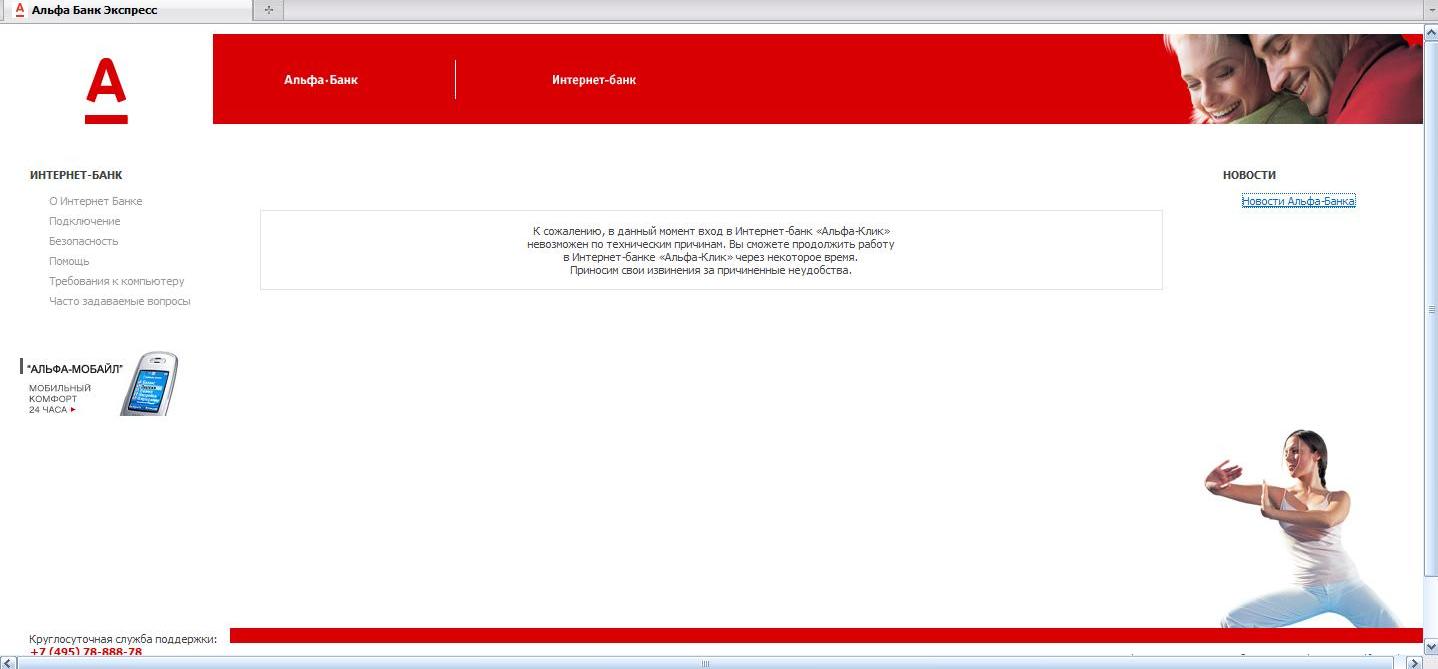The width and height of the screenshot is (1438, 669).
Task: Open the Подключение sidebar link
Action: tap(85, 221)
